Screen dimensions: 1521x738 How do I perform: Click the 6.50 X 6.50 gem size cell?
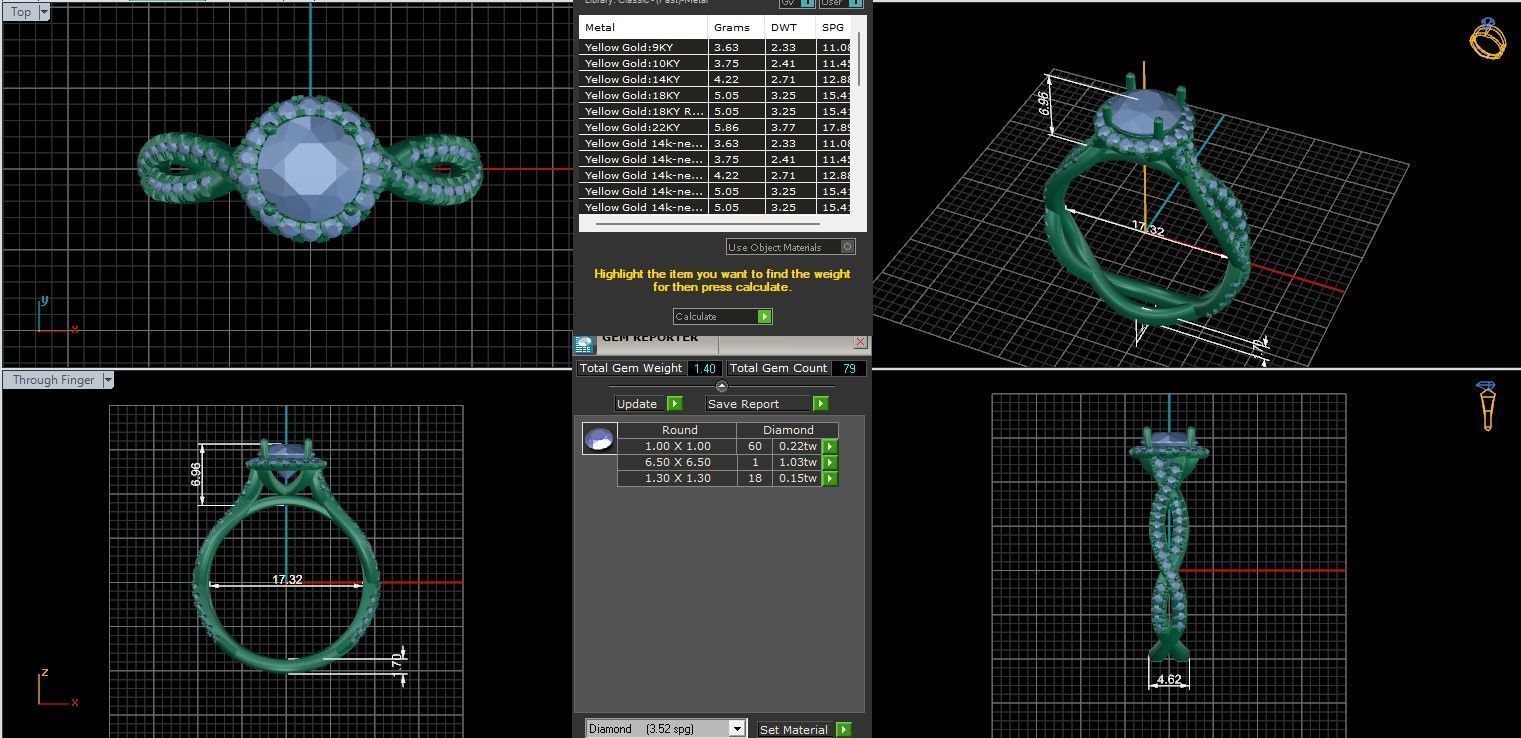point(677,462)
